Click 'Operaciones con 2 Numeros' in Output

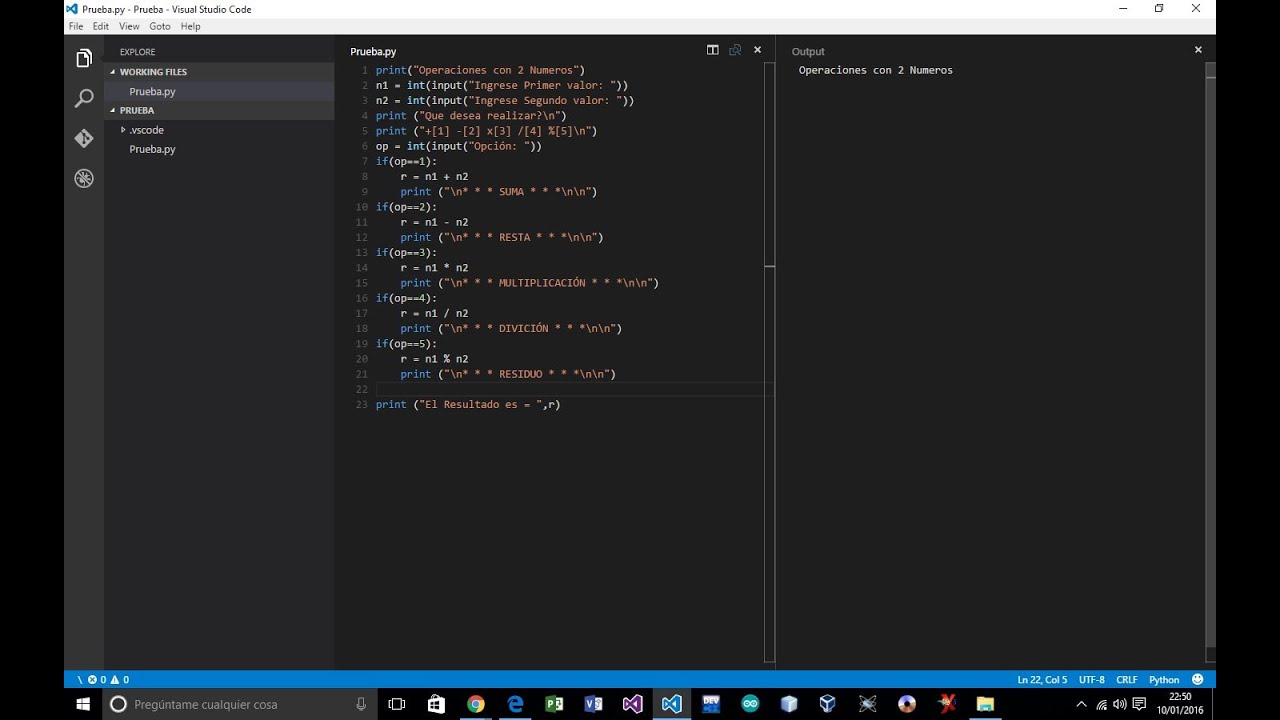(875, 70)
